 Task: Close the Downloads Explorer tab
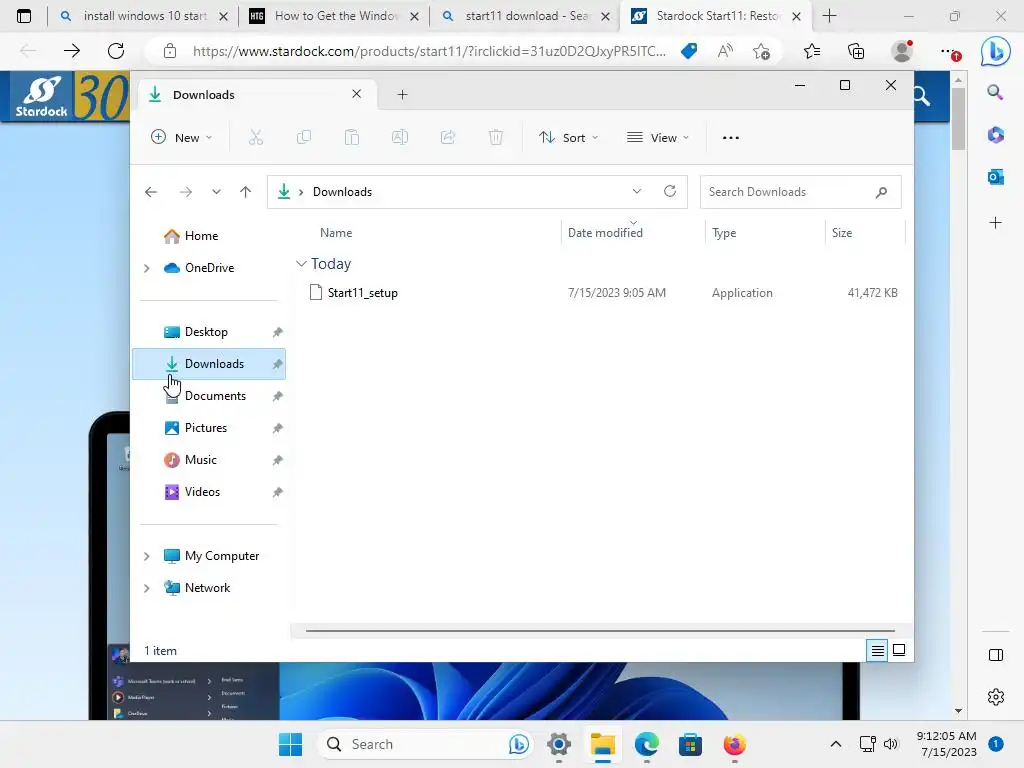coord(357,94)
